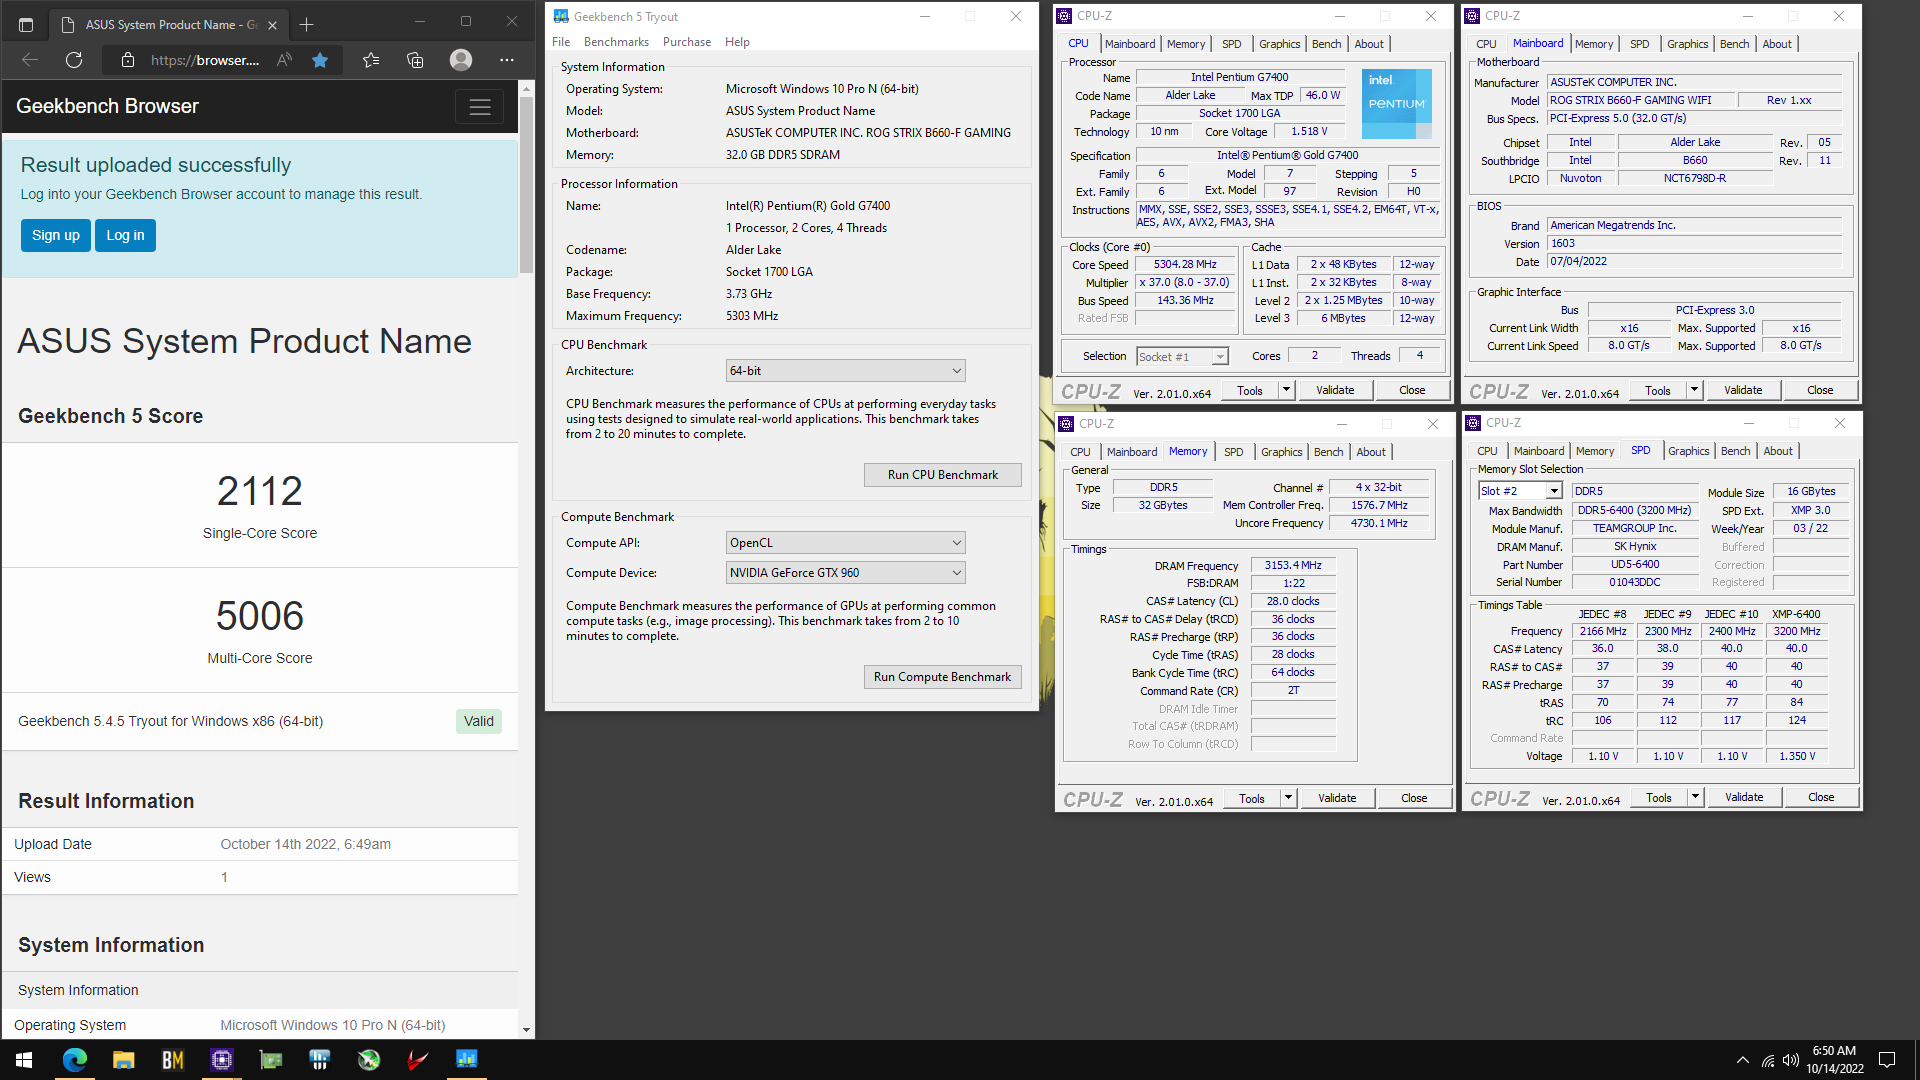Open the BM benchmark app in taskbar
This screenshot has width=1920, height=1080.
(x=173, y=1060)
